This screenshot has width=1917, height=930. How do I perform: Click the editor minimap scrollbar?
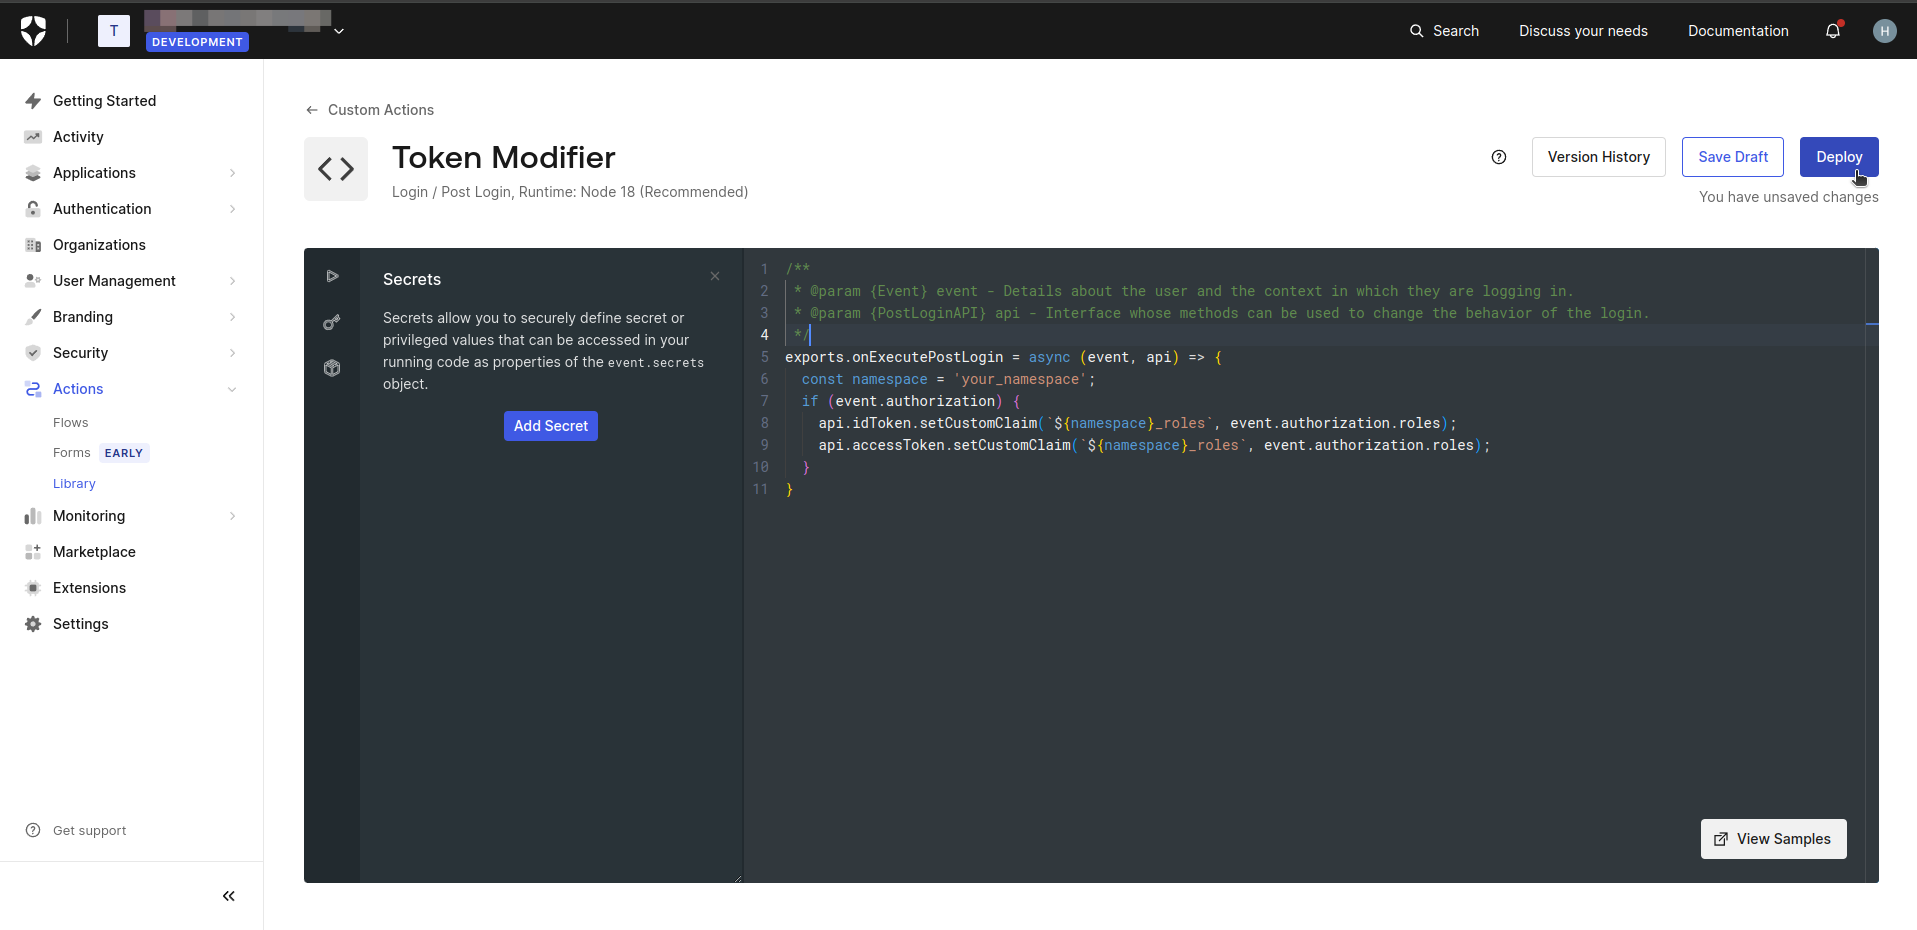pyautogui.click(x=1872, y=565)
